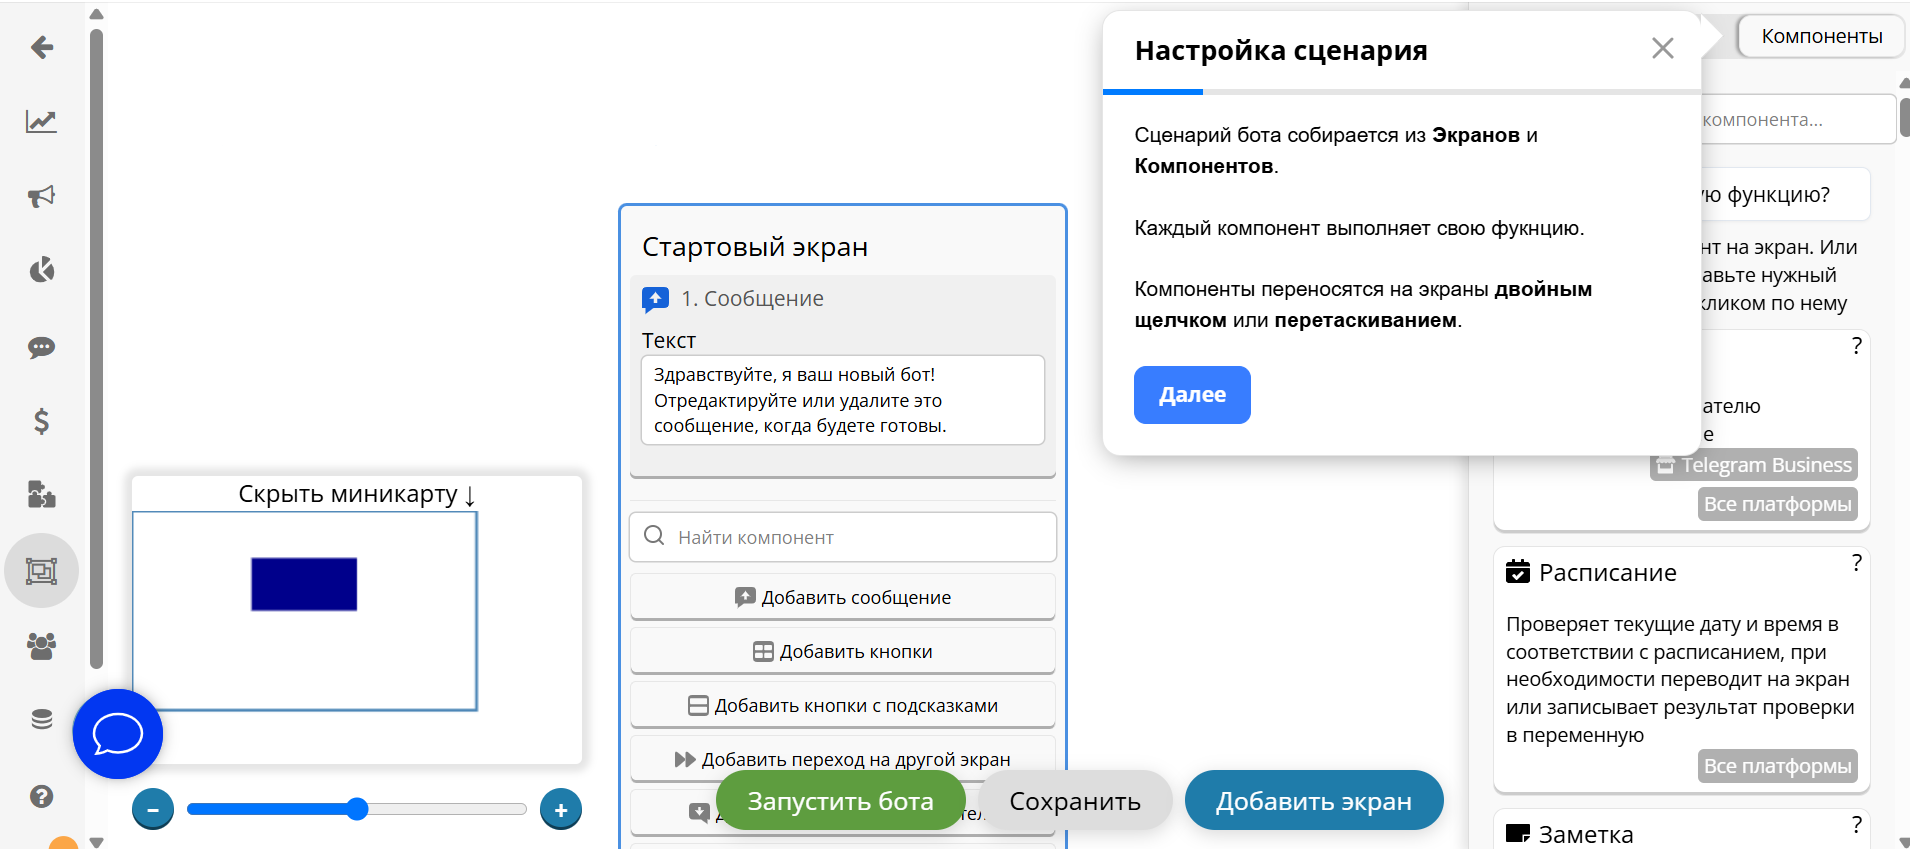This screenshot has height=849, width=1910.
Task: Click the 'Расписание' component title
Action: click(x=1608, y=573)
